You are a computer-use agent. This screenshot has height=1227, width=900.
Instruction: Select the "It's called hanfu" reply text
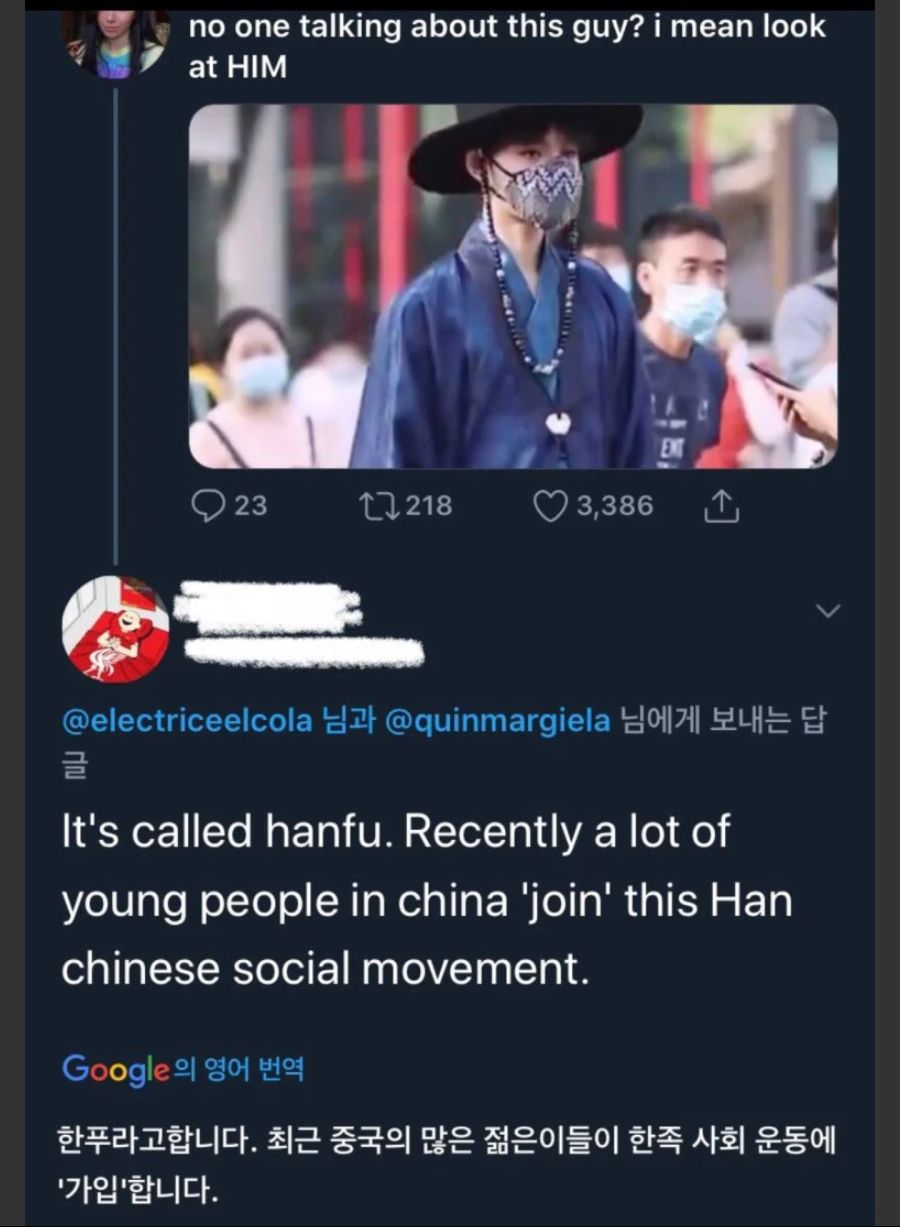(x=427, y=901)
